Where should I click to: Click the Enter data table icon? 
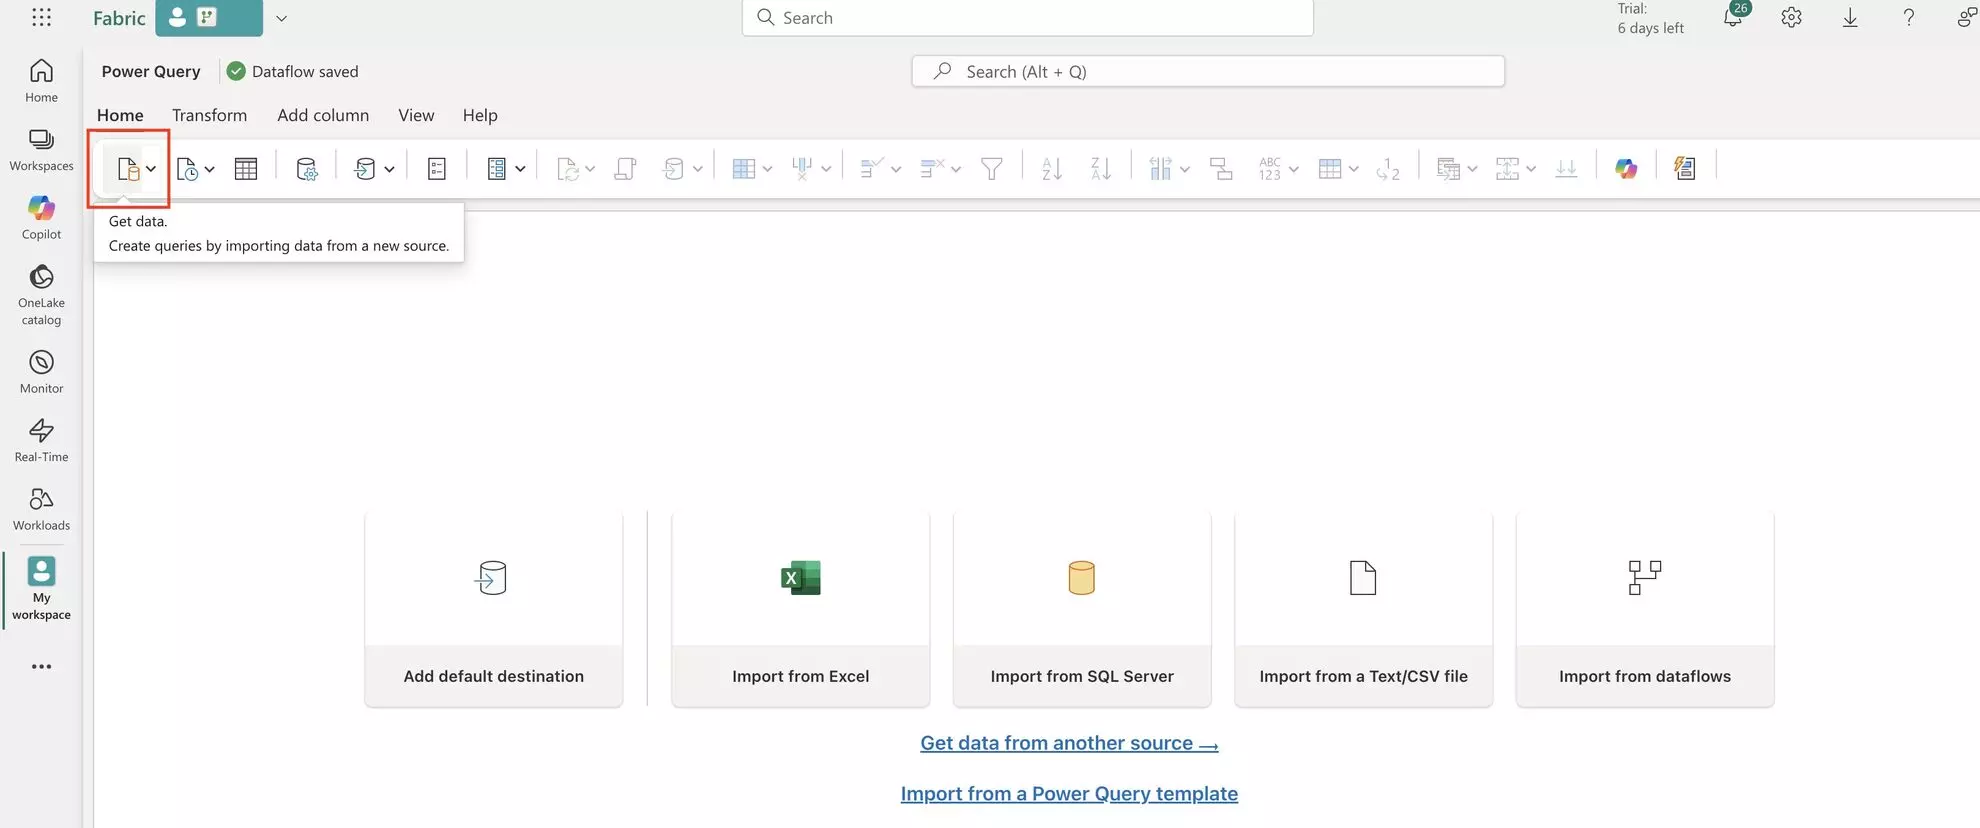pyautogui.click(x=246, y=169)
